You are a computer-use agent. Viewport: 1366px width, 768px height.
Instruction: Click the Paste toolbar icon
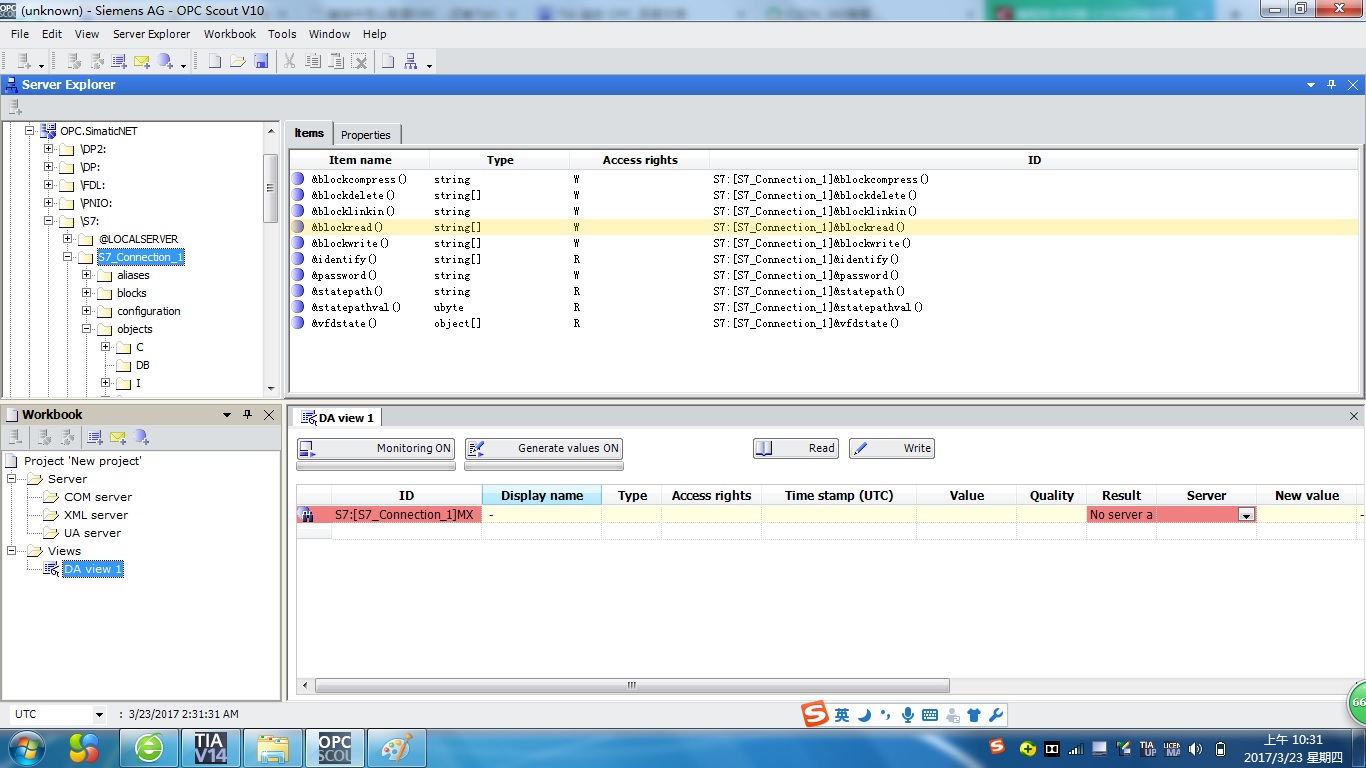tap(336, 61)
